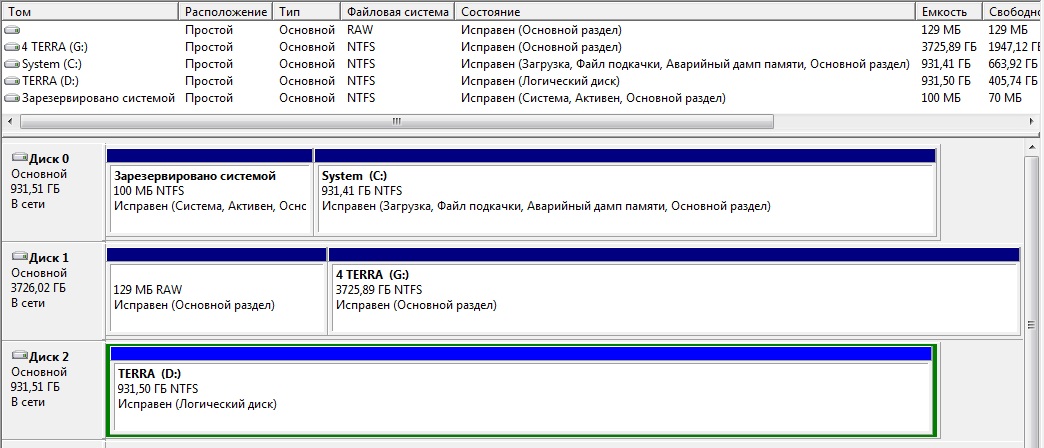Click the Диск 1 disk icon
1044x448 pixels.
21,256
